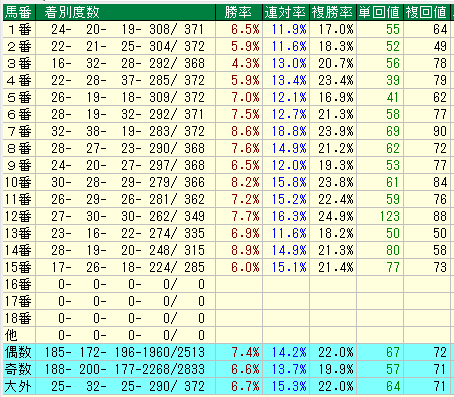Viewport: 454px width, 397px height.
Task: Select the 11番 row label
Action: 18,200
